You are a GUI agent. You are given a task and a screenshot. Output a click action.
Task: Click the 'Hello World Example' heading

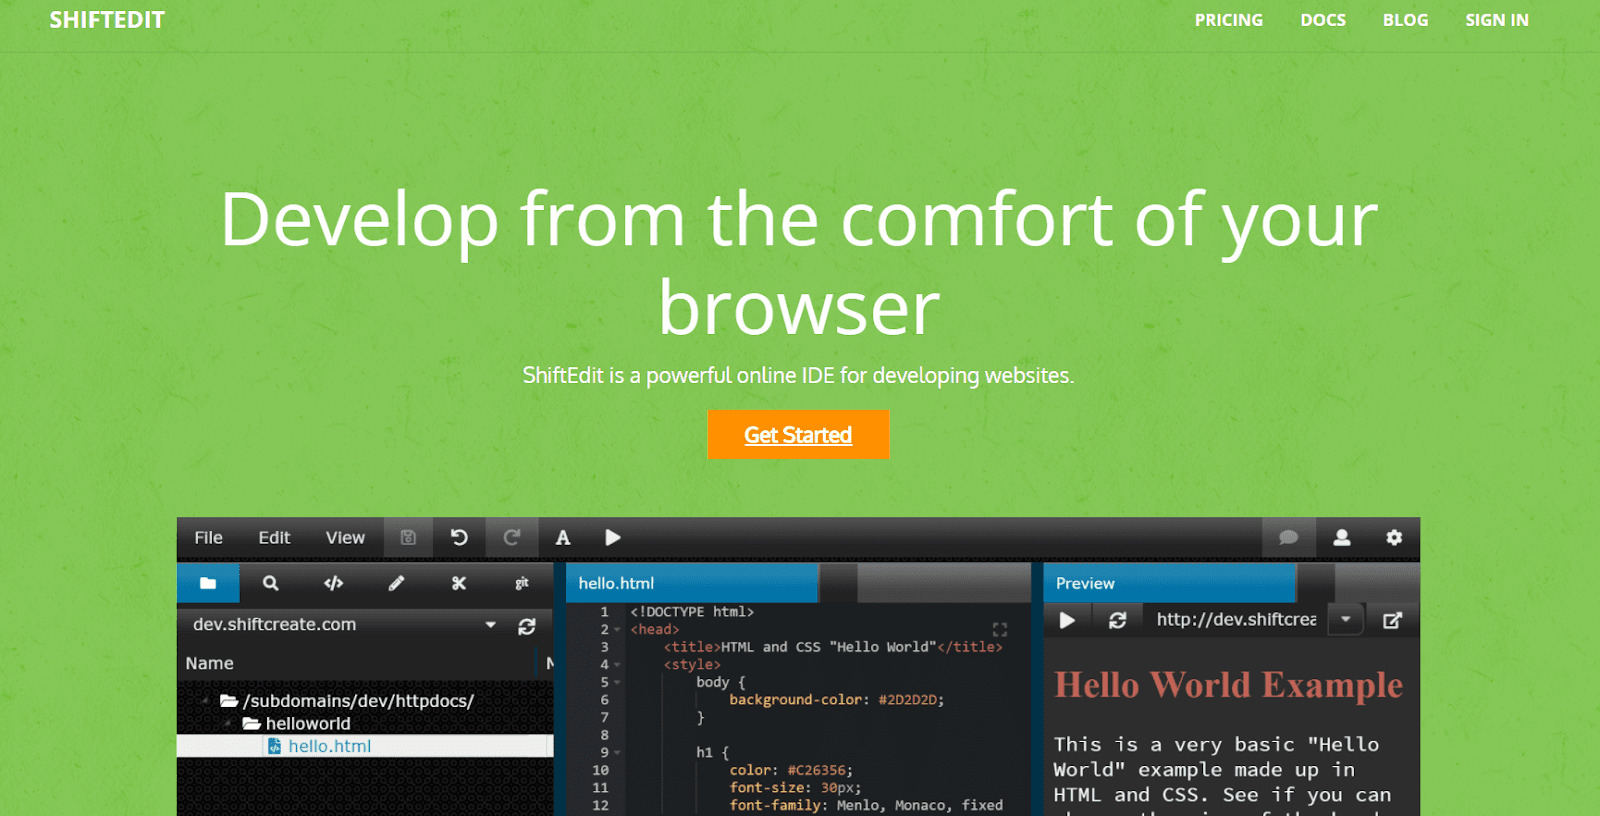(1229, 685)
